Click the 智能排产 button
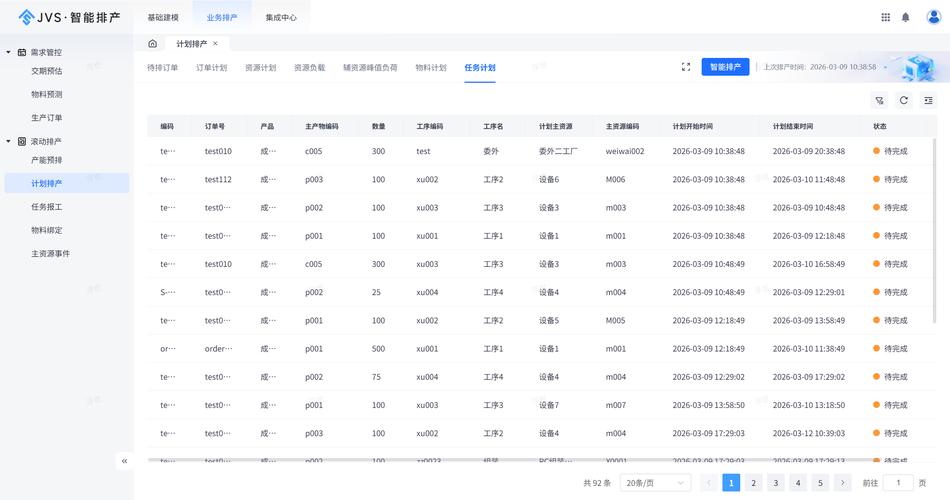Image resolution: width=950 pixels, height=500 pixels. 725,67
